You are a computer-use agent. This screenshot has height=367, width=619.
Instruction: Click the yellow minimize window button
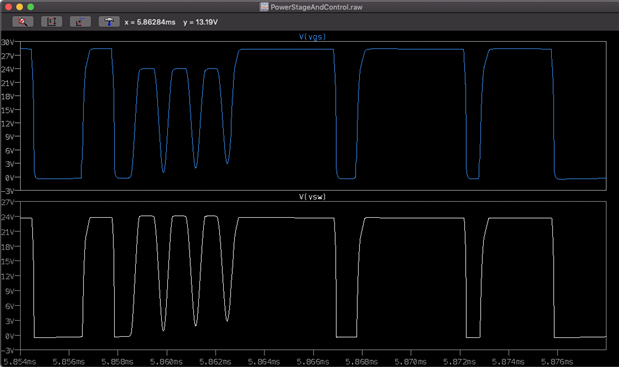[x=20, y=7]
